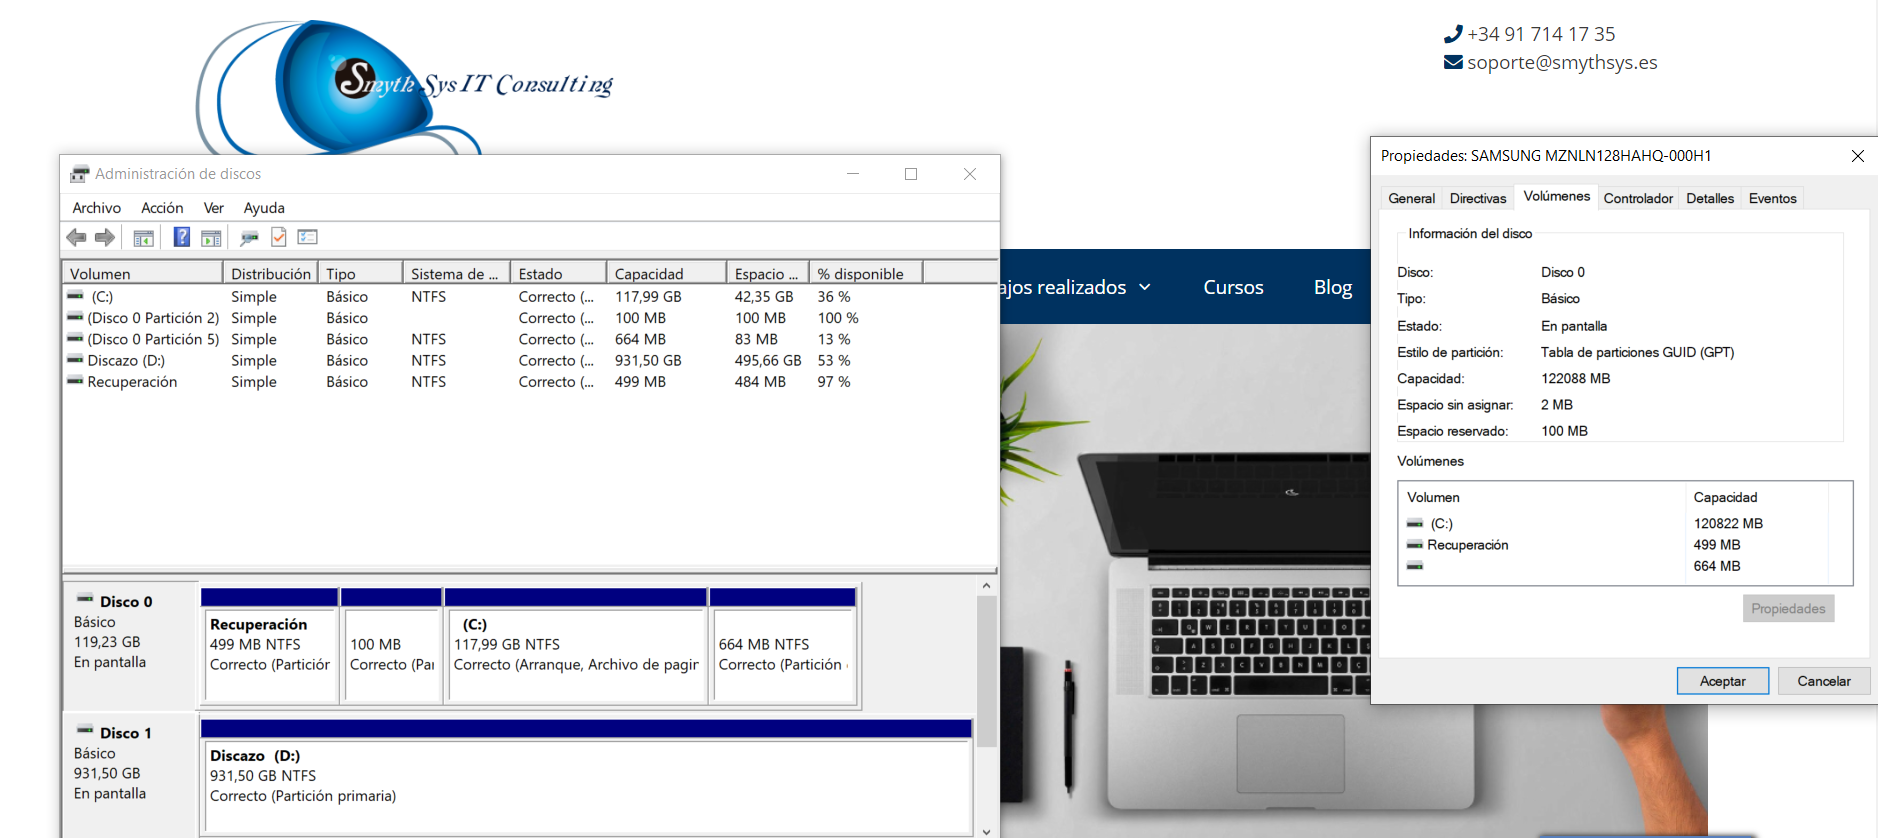Click the Forward arrow in Disk Management toolbar
Screen dimensions: 1878x838
105,237
